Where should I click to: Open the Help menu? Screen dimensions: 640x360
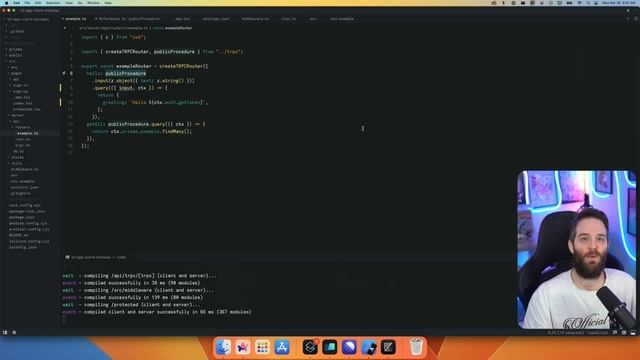pos(108,3)
